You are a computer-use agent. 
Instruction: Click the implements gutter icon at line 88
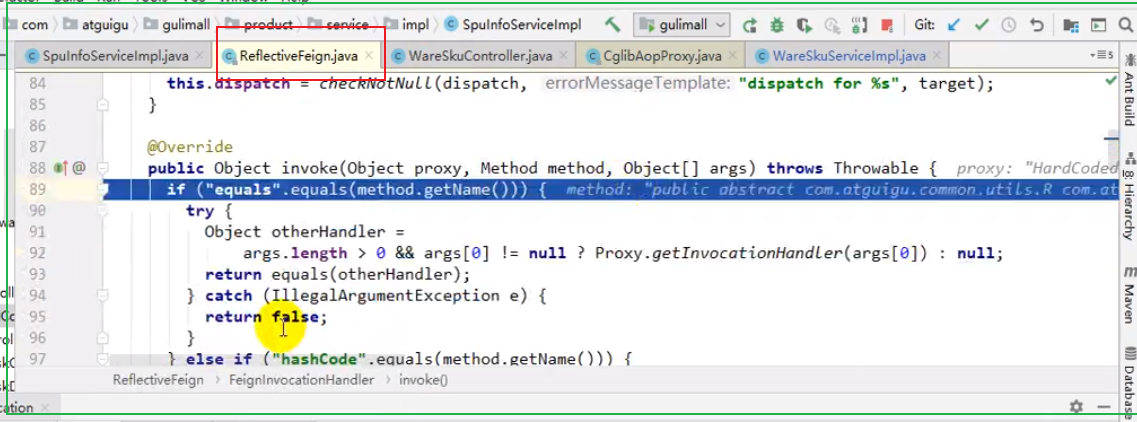(61, 168)
